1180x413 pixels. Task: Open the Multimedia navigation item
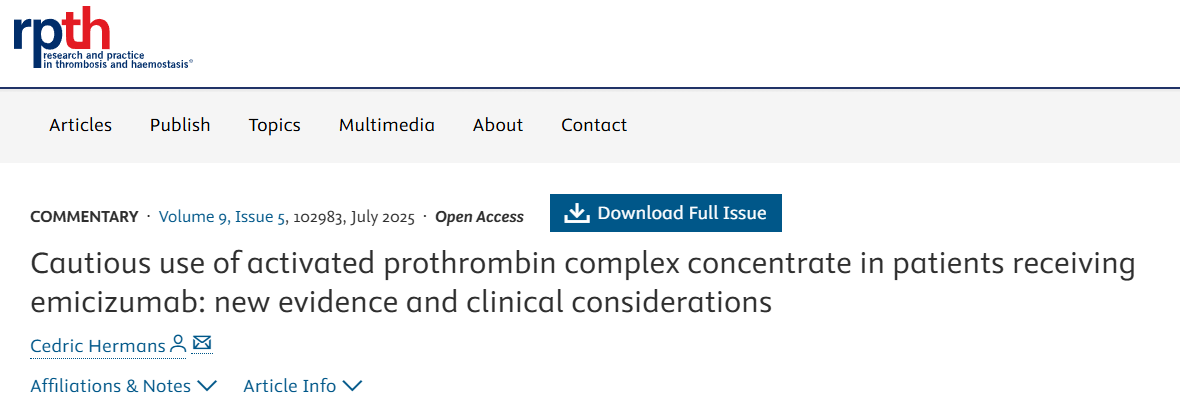pyautogui.click(x=387, y=125)
